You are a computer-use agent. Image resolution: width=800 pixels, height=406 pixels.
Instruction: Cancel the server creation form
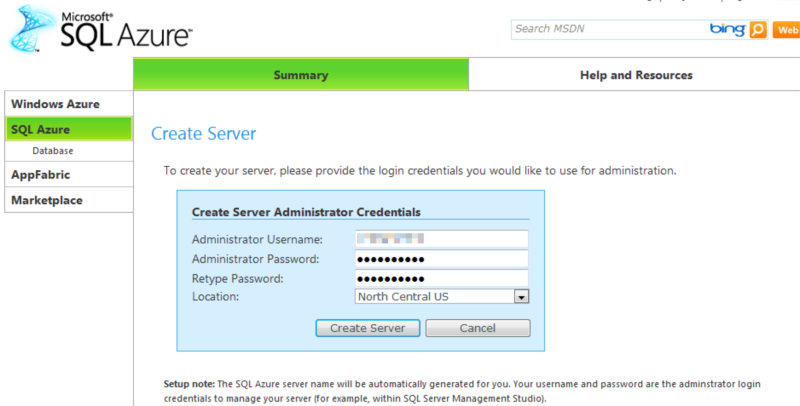(477, 328)
